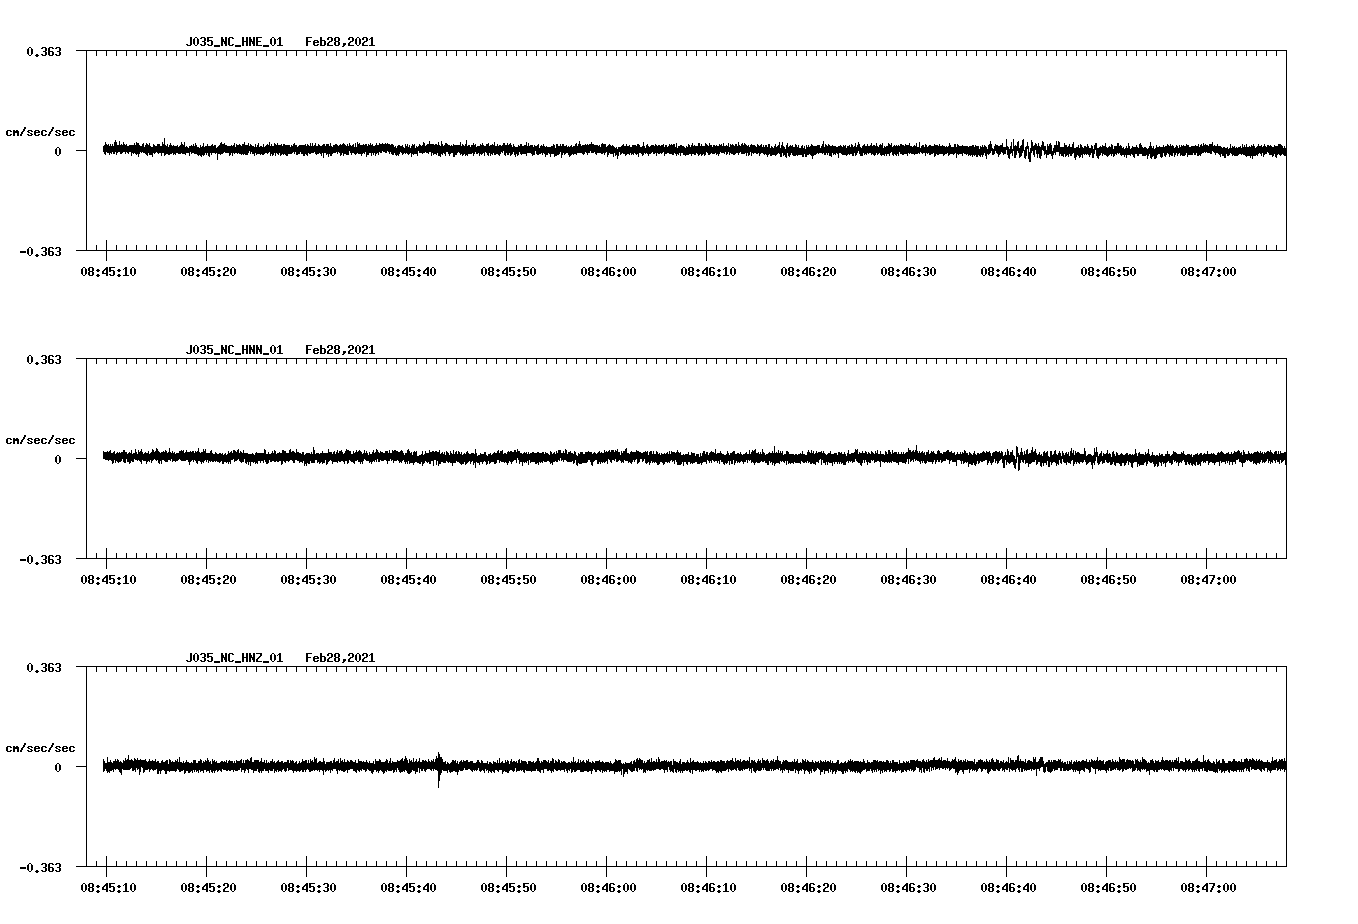Image resolution: width=1358 pixels, height=924 pixels.
Task: Click the cm/sec/sec unit label on middle plot
Action: pos(42,440)
